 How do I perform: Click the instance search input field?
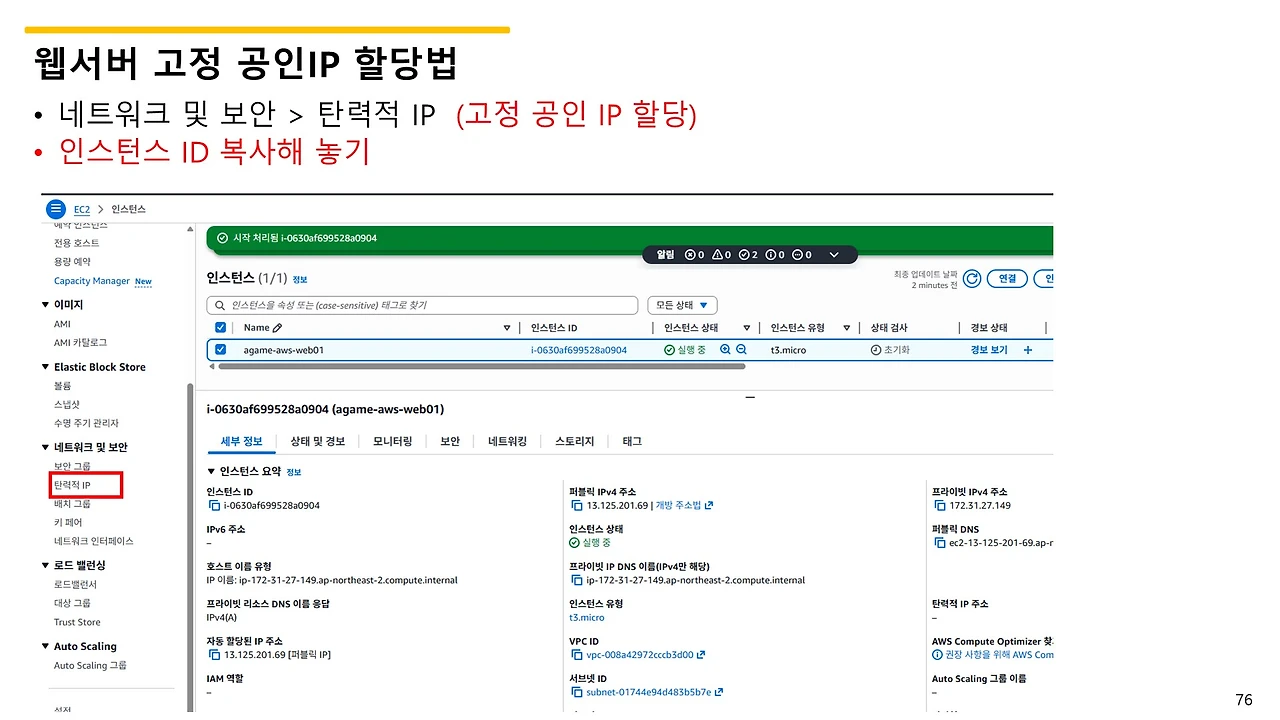coord(420,304)
